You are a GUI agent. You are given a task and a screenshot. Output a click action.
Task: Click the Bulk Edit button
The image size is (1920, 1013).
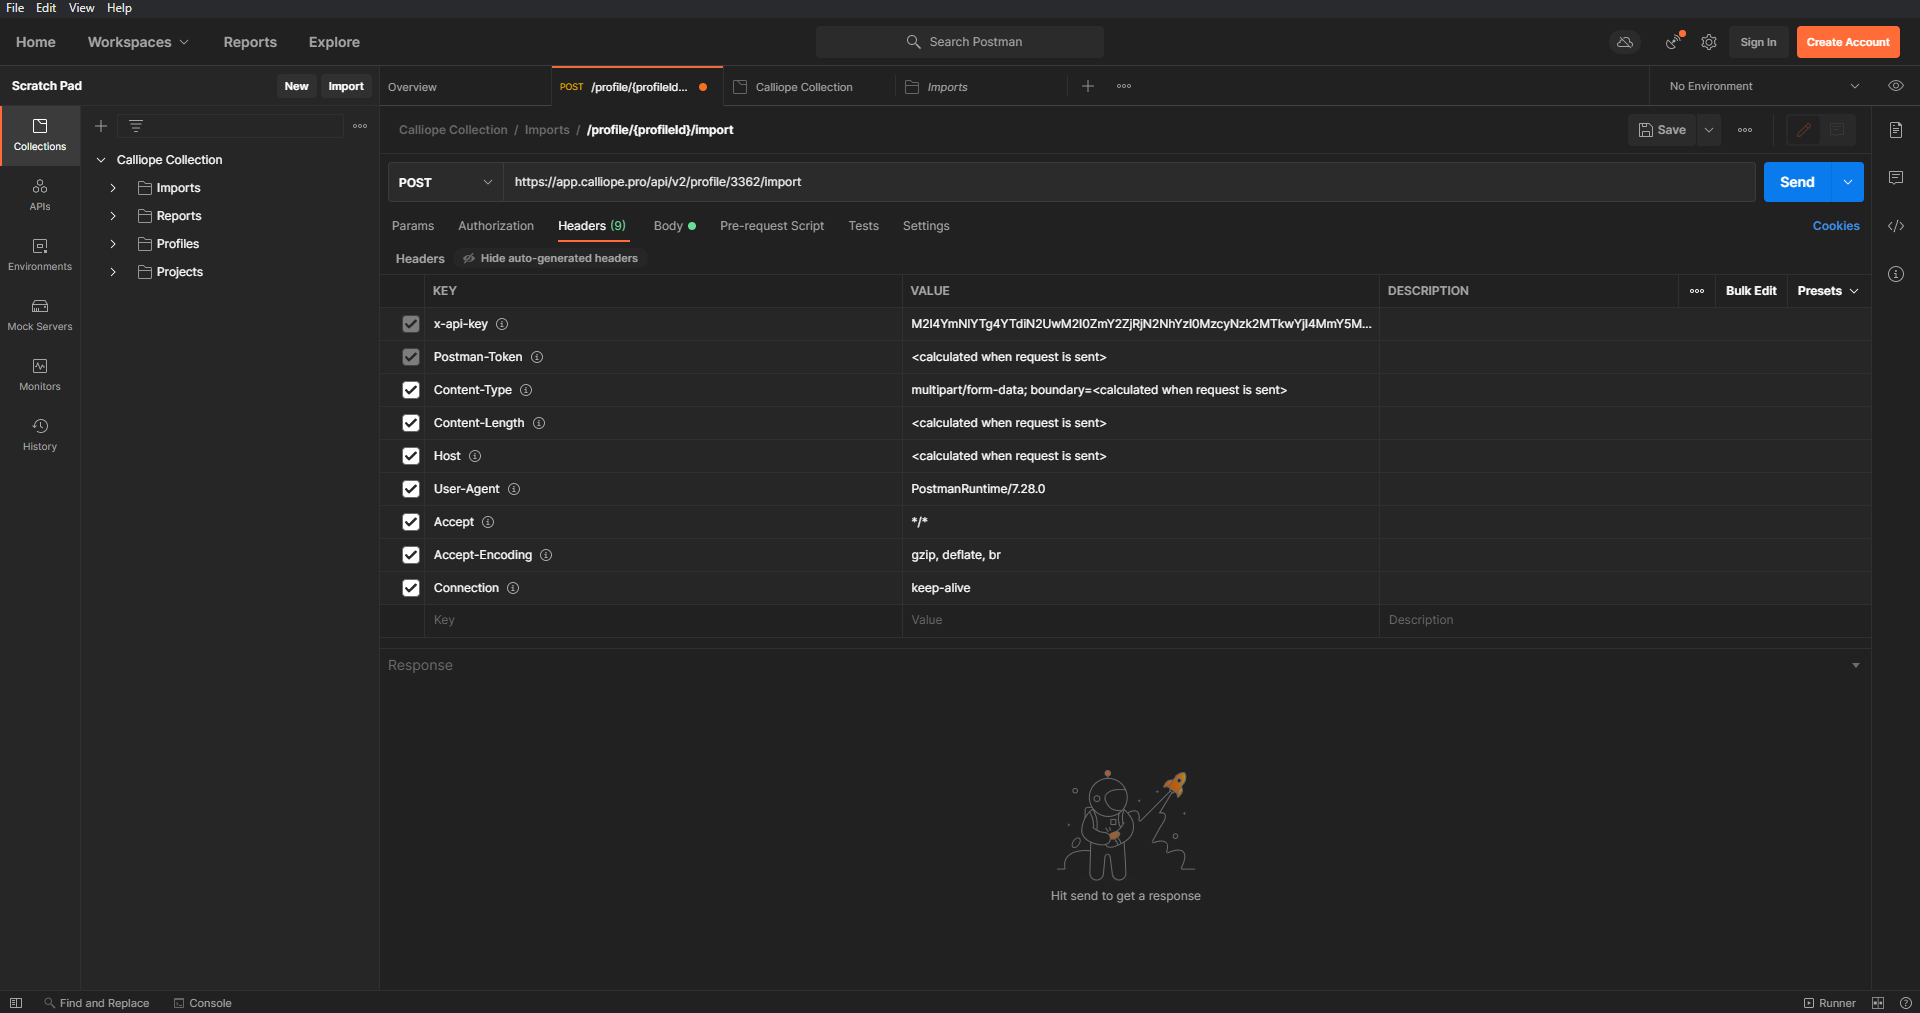tap(1751, 291)
